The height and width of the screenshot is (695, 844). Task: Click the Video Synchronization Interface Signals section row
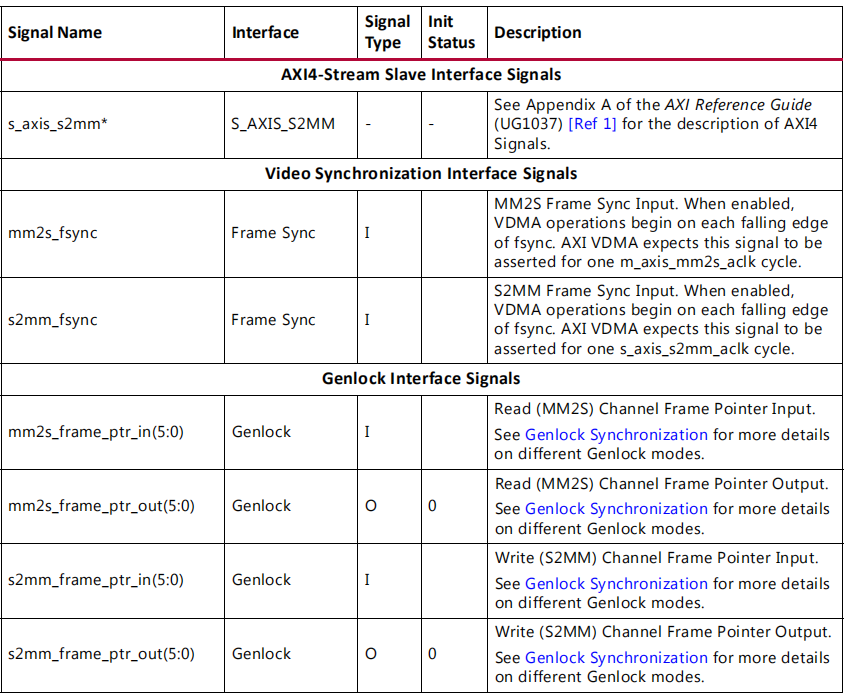point(422,173)
